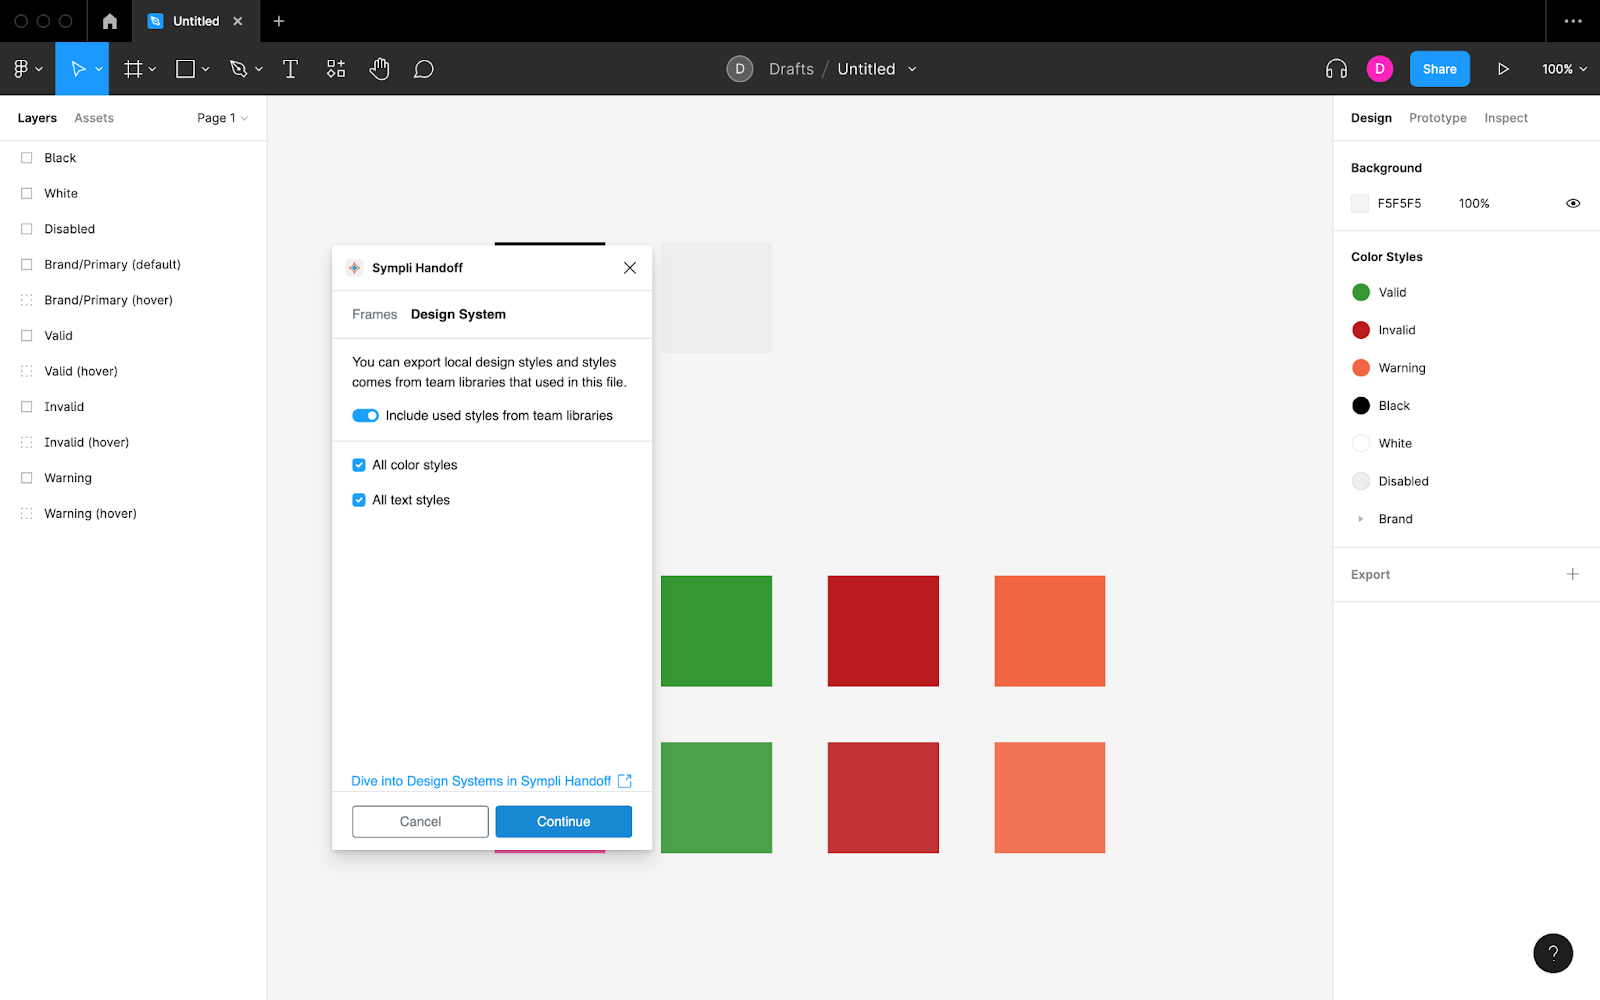Image resolution: width=1600 pixels, height=1000 pixels.
Task: Open Frame tool options dropdown arrow
Action: (x=153, y=69)
